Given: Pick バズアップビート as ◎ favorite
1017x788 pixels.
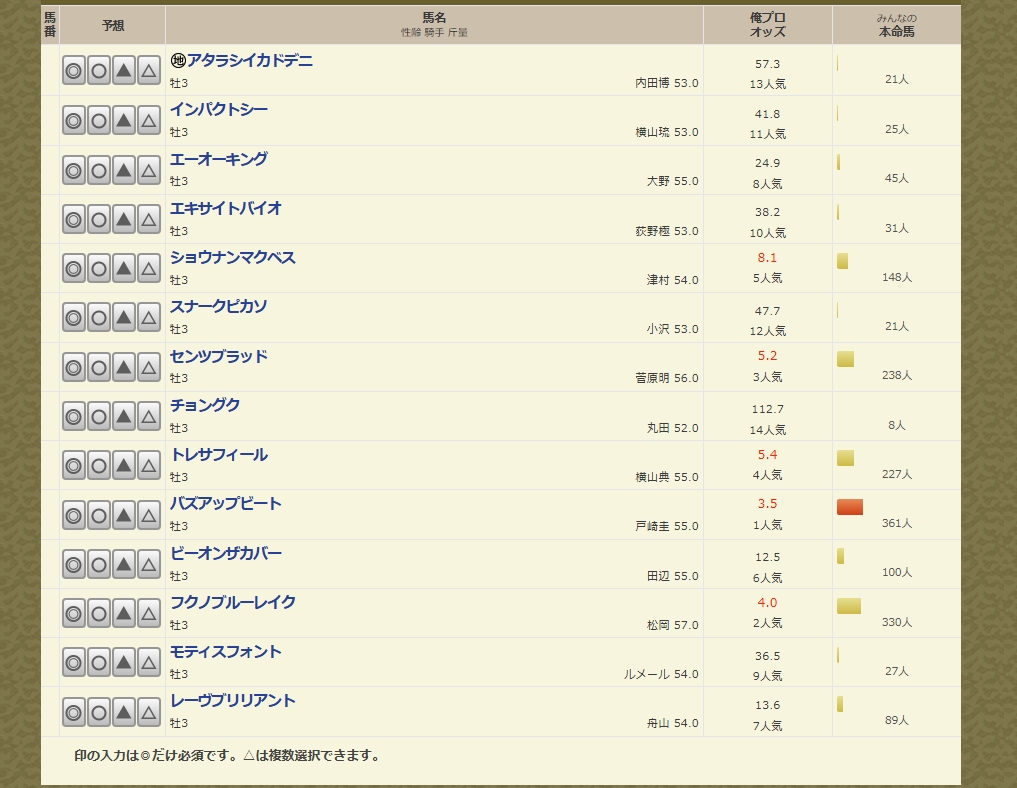Looking at the screenshot, I should (x=74, y=515).
